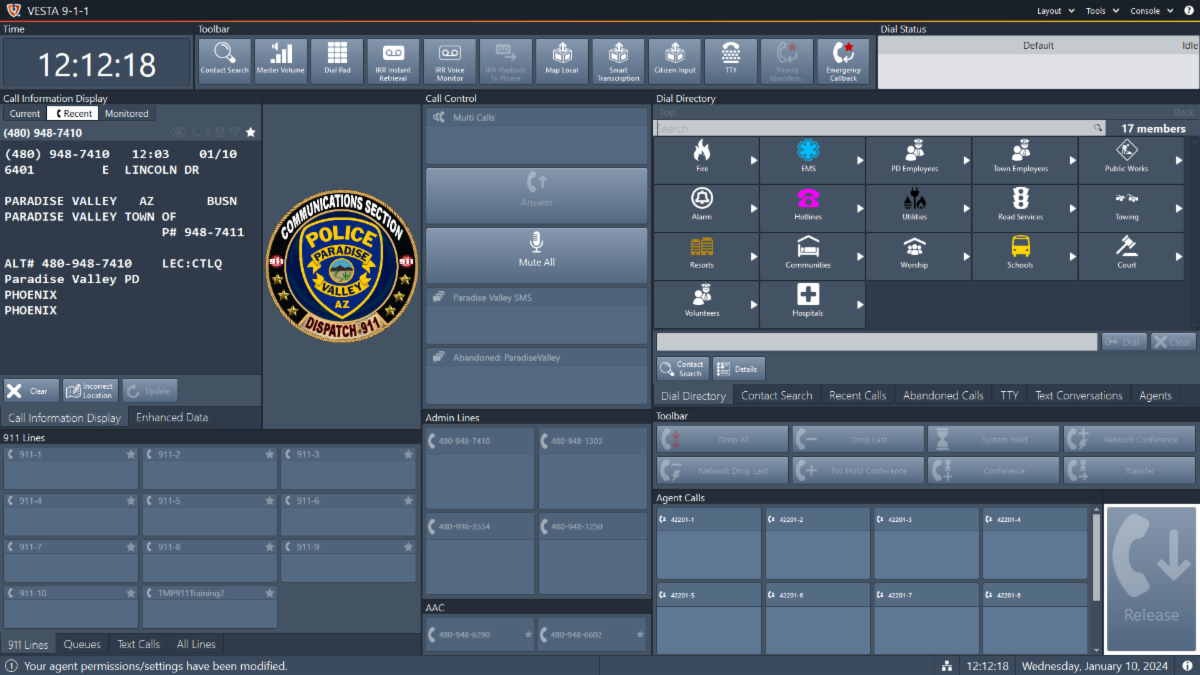Open the Hotlines directory folder
This screenshot has width=1200, height=675.
[812, 208]
